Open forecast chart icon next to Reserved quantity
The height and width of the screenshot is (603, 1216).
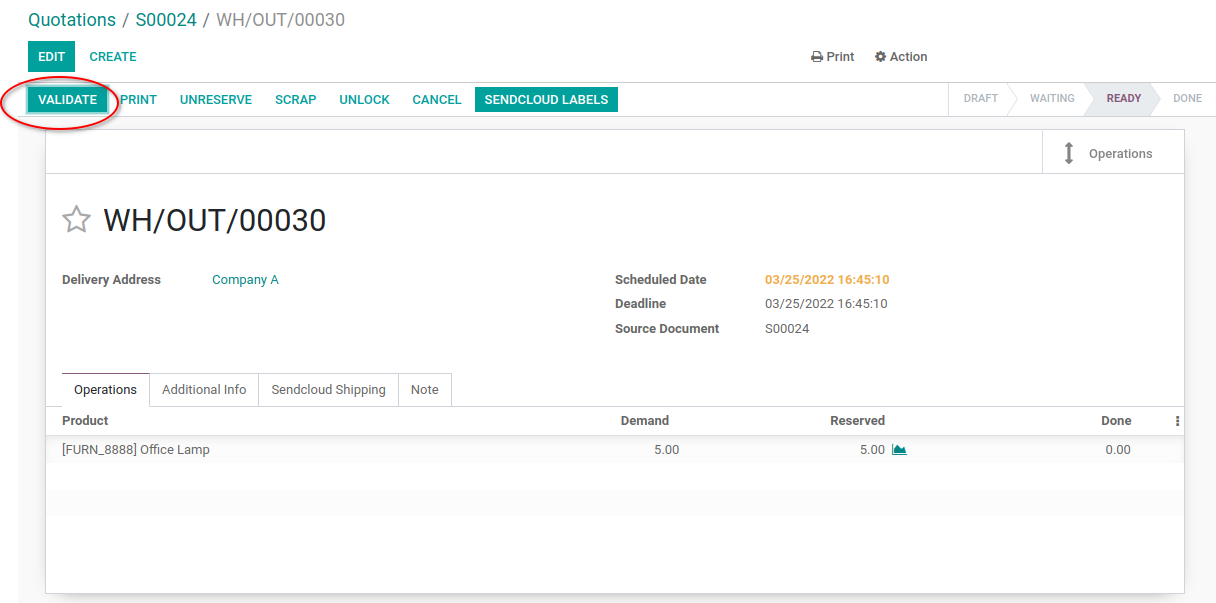pos(899,450)
